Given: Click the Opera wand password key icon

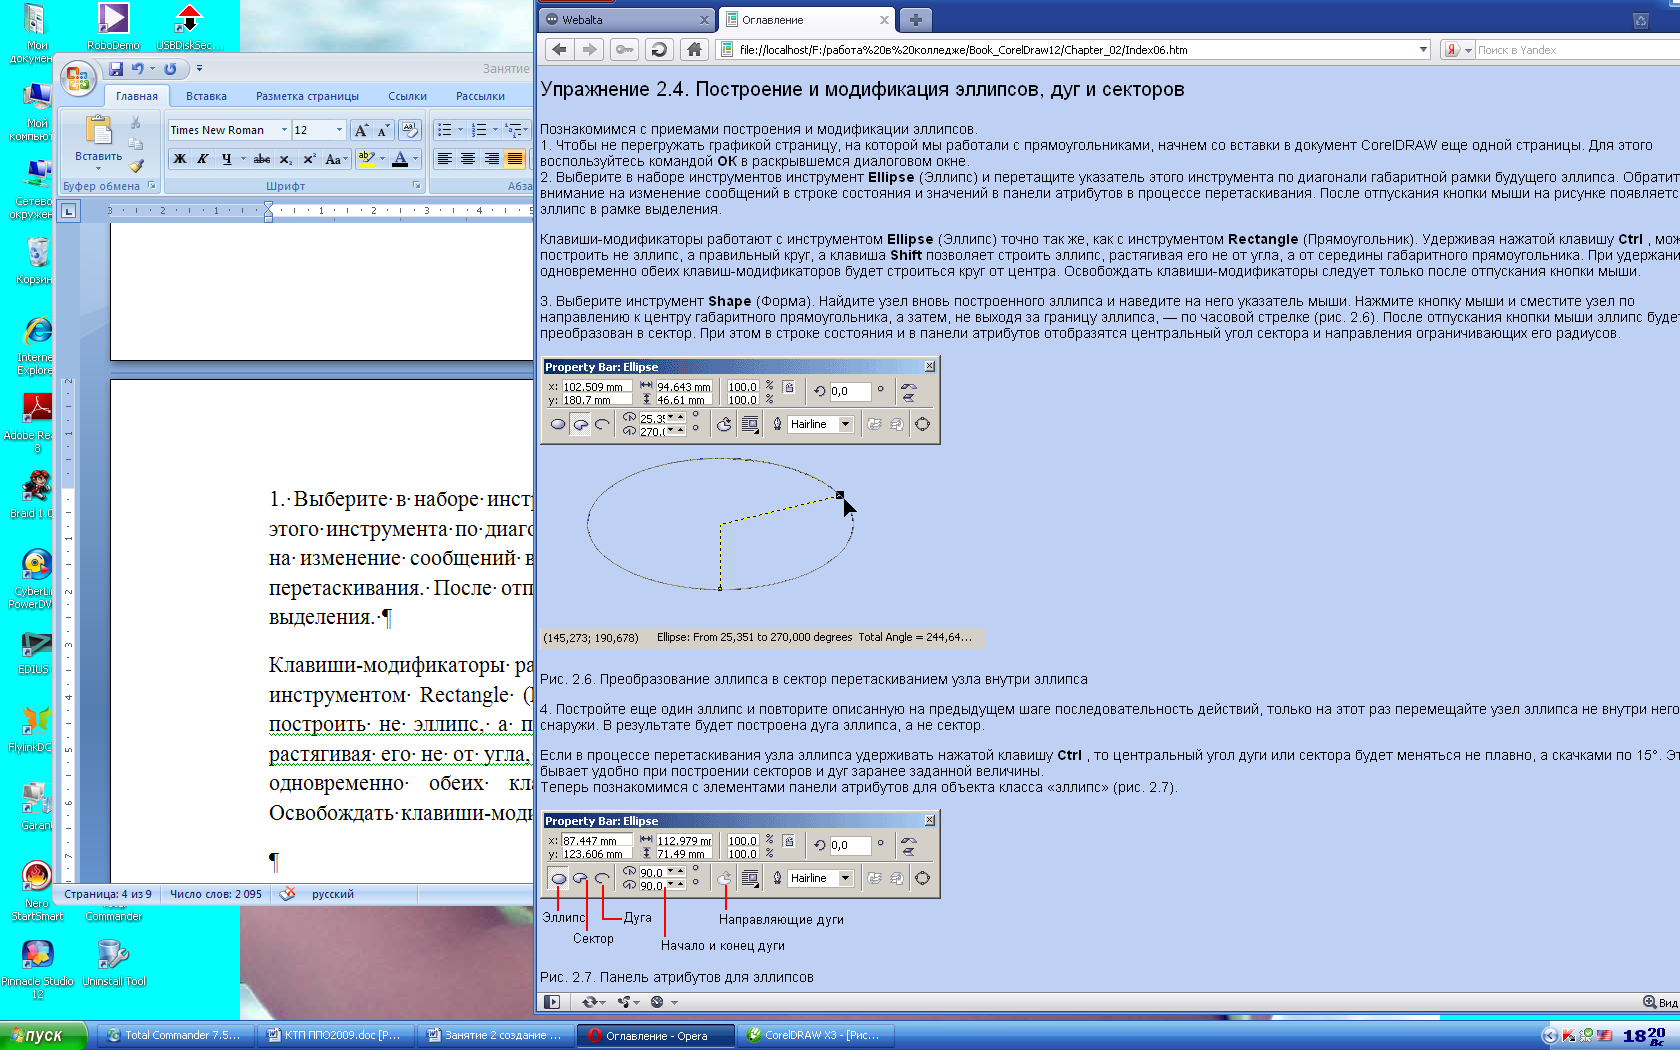Looking at the screenshot, I should 624,50.
